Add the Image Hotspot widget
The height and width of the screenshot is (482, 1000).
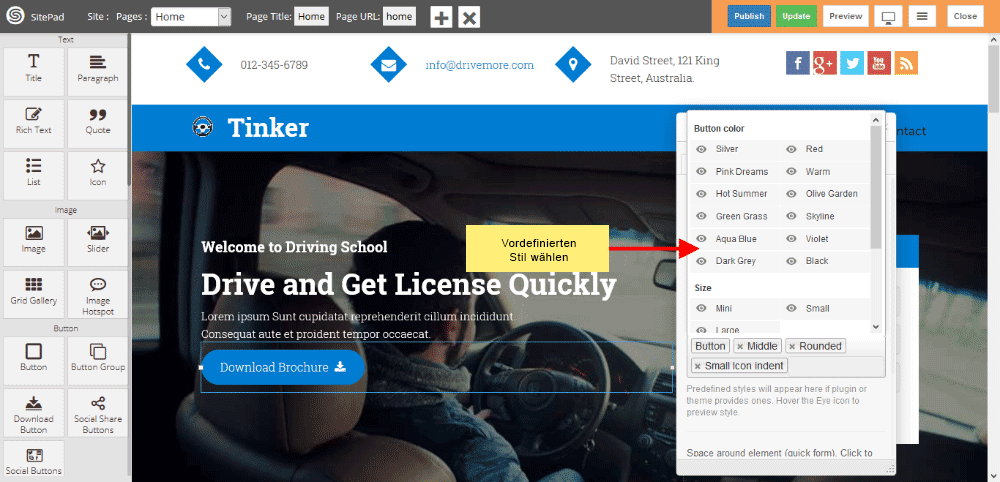coord(98,295)
